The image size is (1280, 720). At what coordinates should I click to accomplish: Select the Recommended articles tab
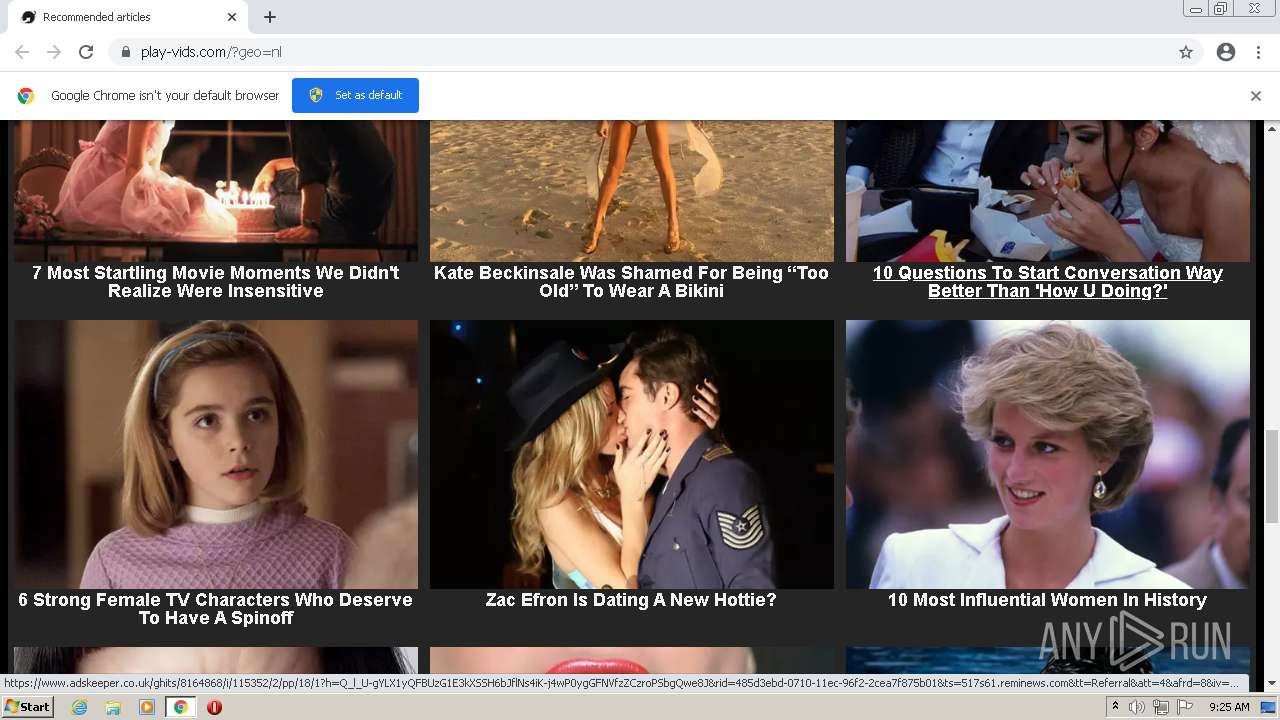[x=128, y=17]
